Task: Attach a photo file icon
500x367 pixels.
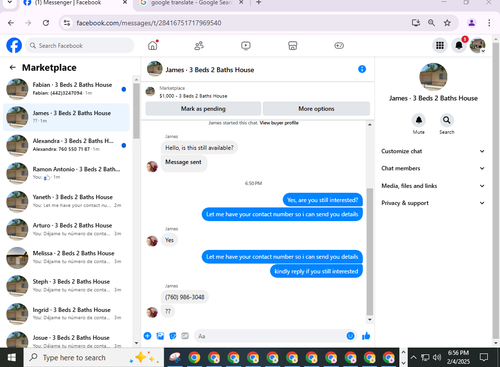Action: coord(160,336)
